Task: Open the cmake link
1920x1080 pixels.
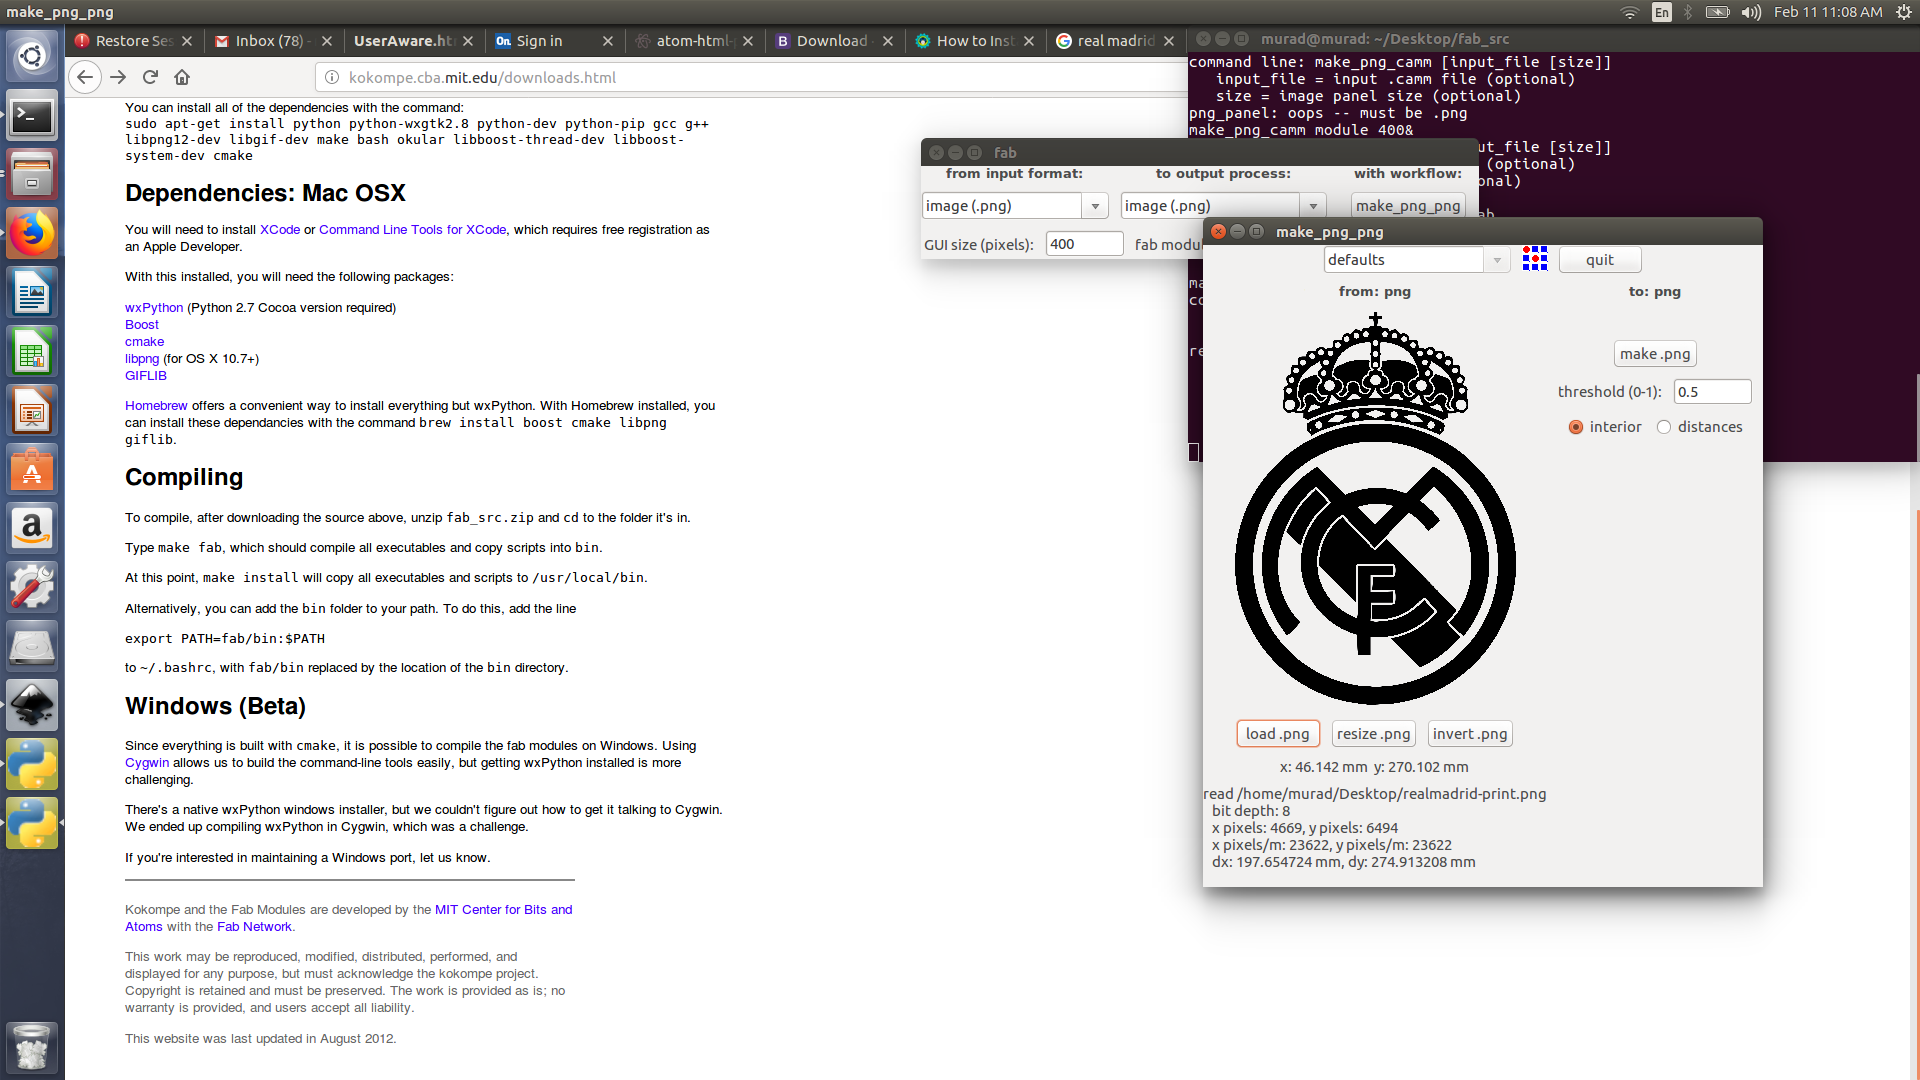Action: [x=144, y=342]
